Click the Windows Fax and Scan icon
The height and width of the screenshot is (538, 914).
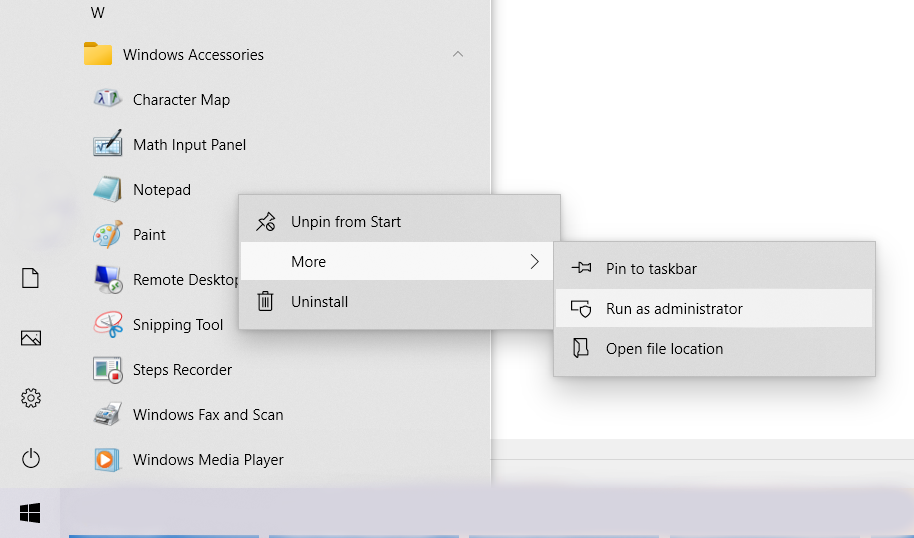click(x=108, y=414)
